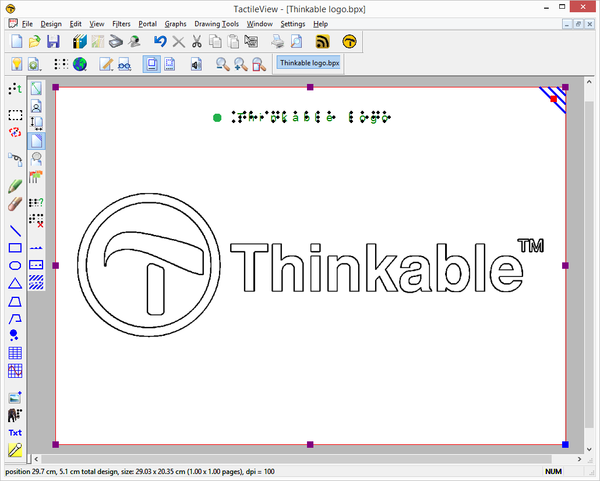Viewport: 600px width, 481px height.
Task: Delete selection with the X icon
Action: coord(178,41)
